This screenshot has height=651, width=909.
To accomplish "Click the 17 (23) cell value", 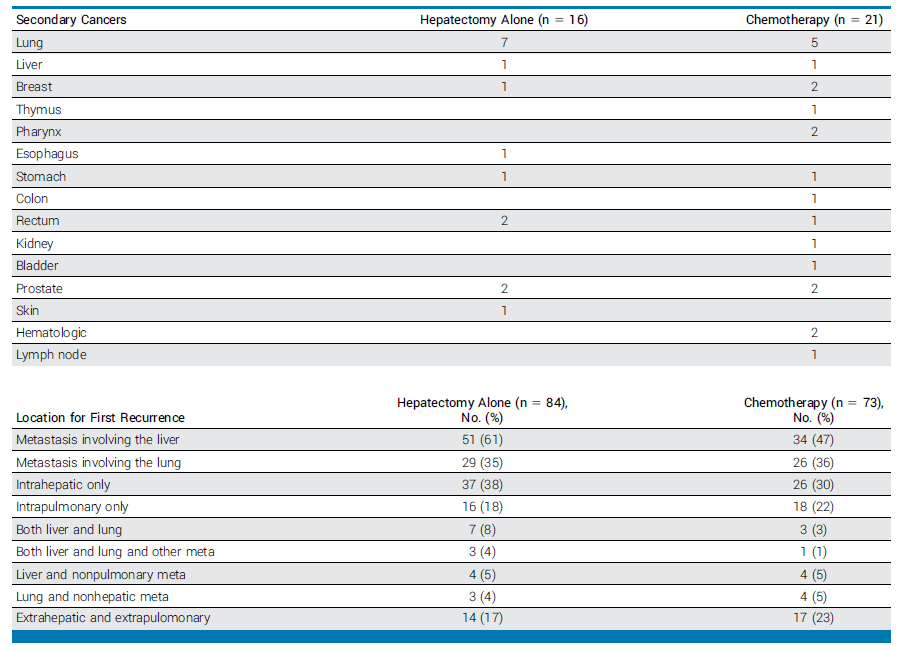I will click(x=812, y=618).
